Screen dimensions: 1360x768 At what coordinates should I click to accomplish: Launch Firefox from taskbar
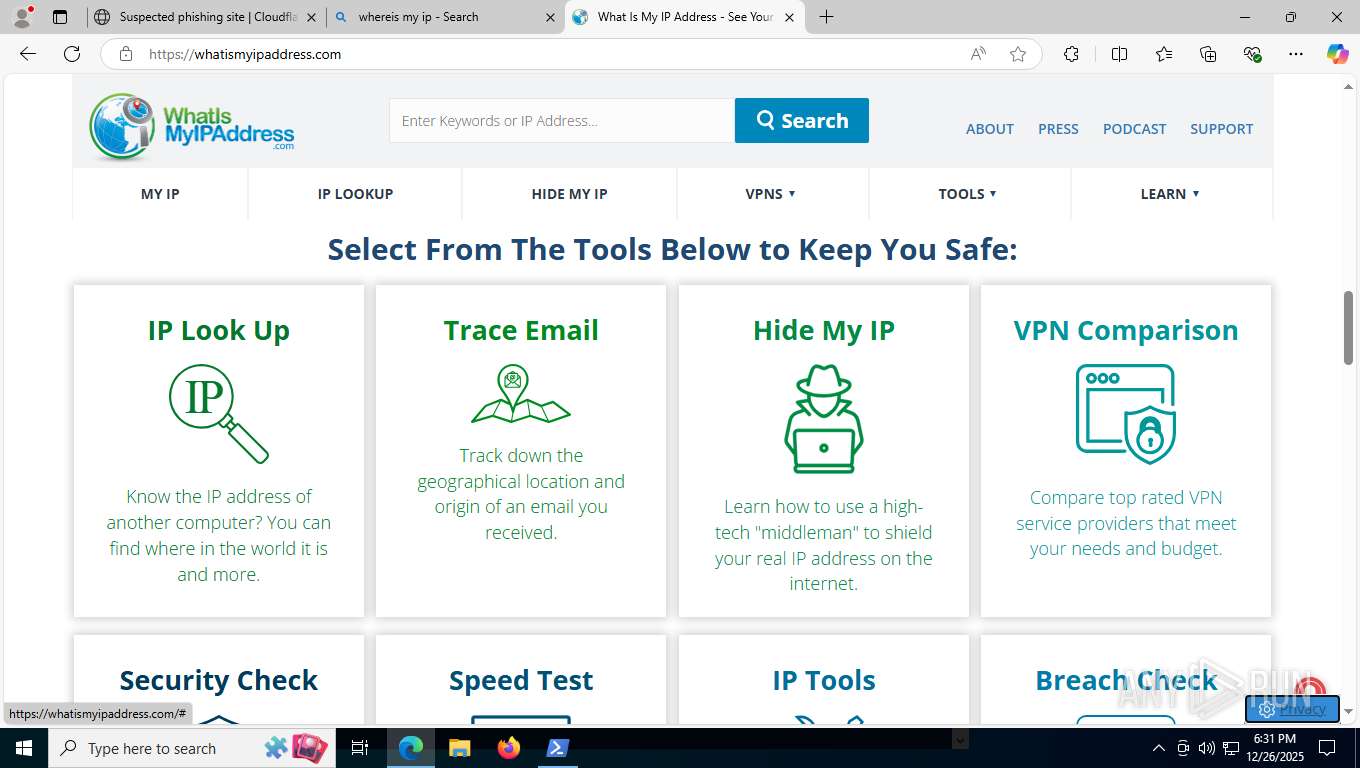tap(509, 748)
